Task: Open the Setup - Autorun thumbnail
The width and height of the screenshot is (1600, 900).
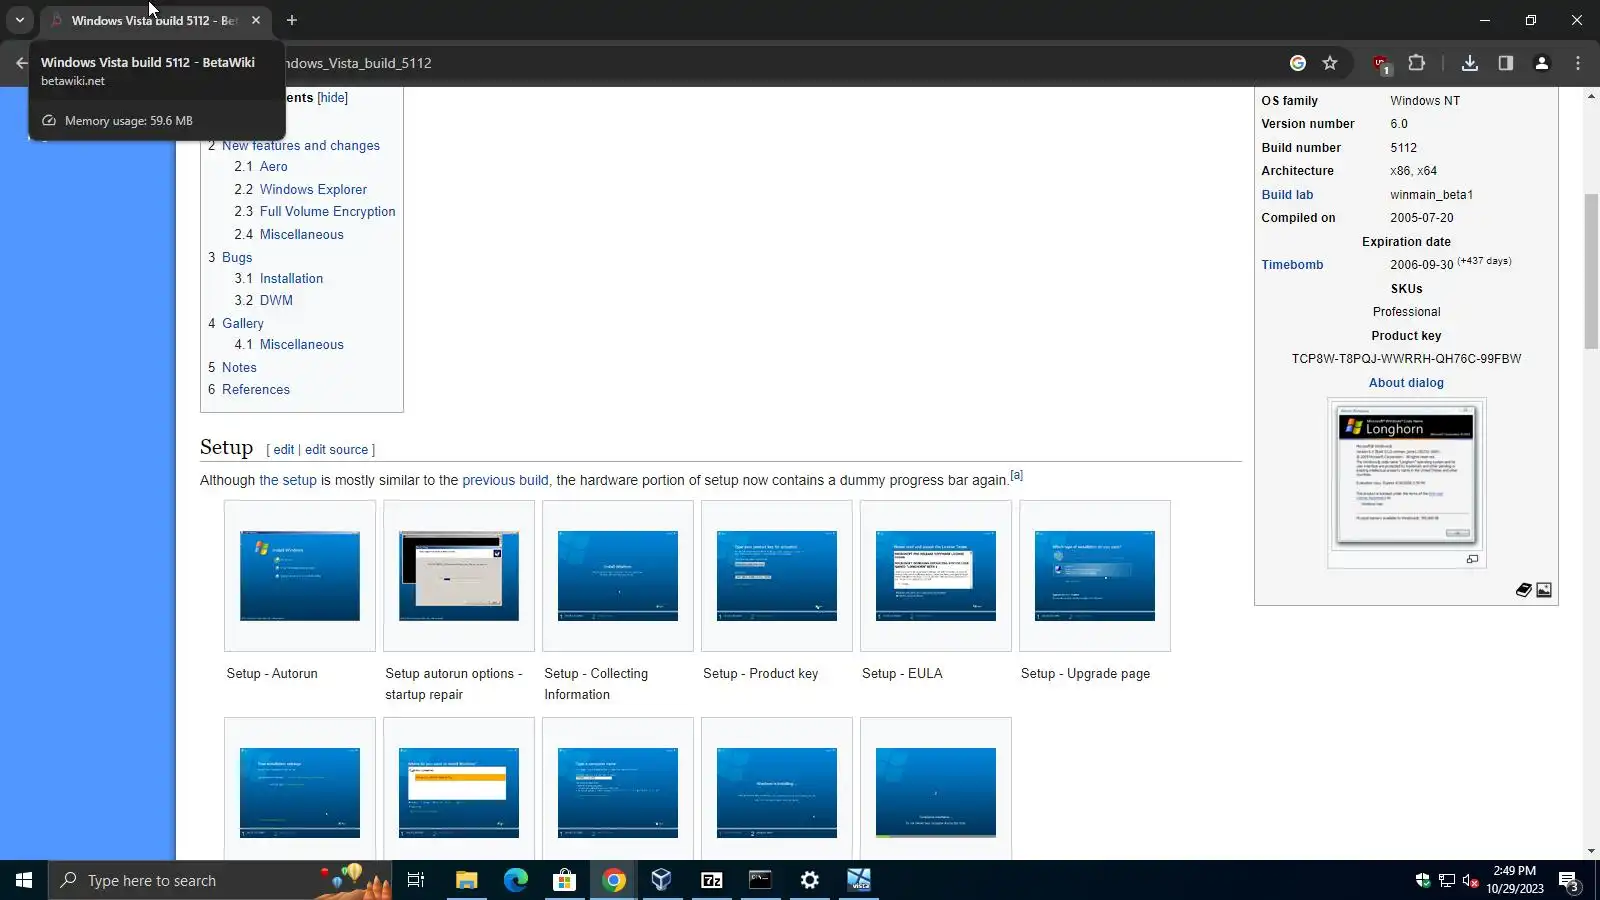Action: (x=300, y=576)
